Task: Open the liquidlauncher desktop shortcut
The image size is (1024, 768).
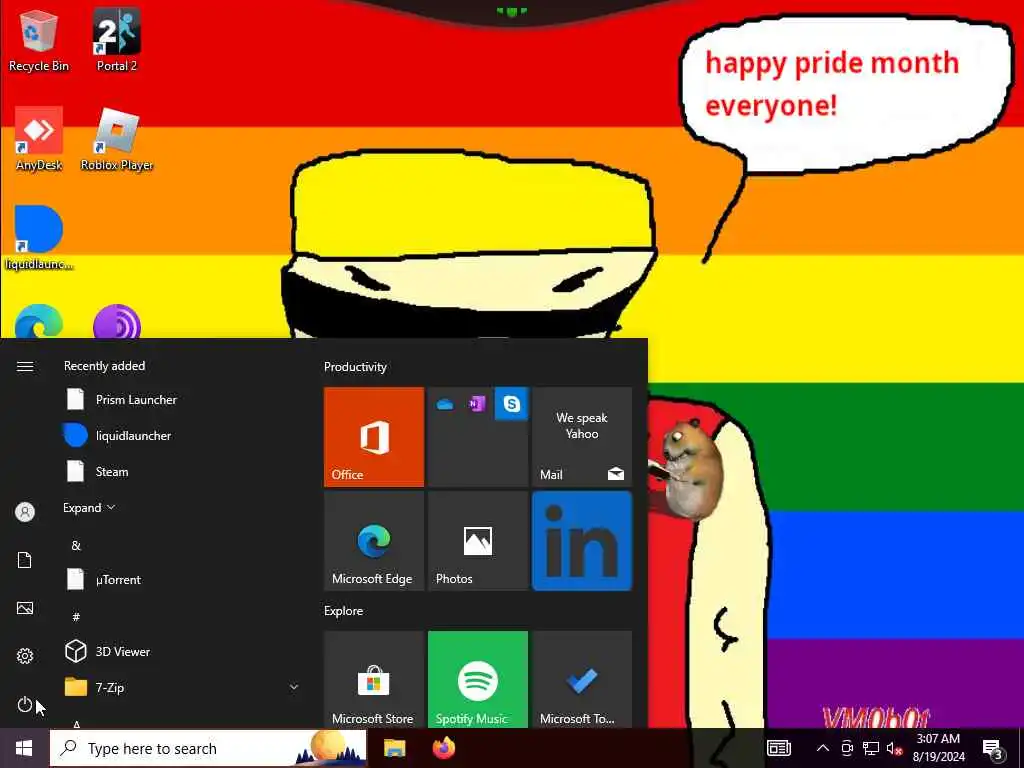Action: pos(39,238)
